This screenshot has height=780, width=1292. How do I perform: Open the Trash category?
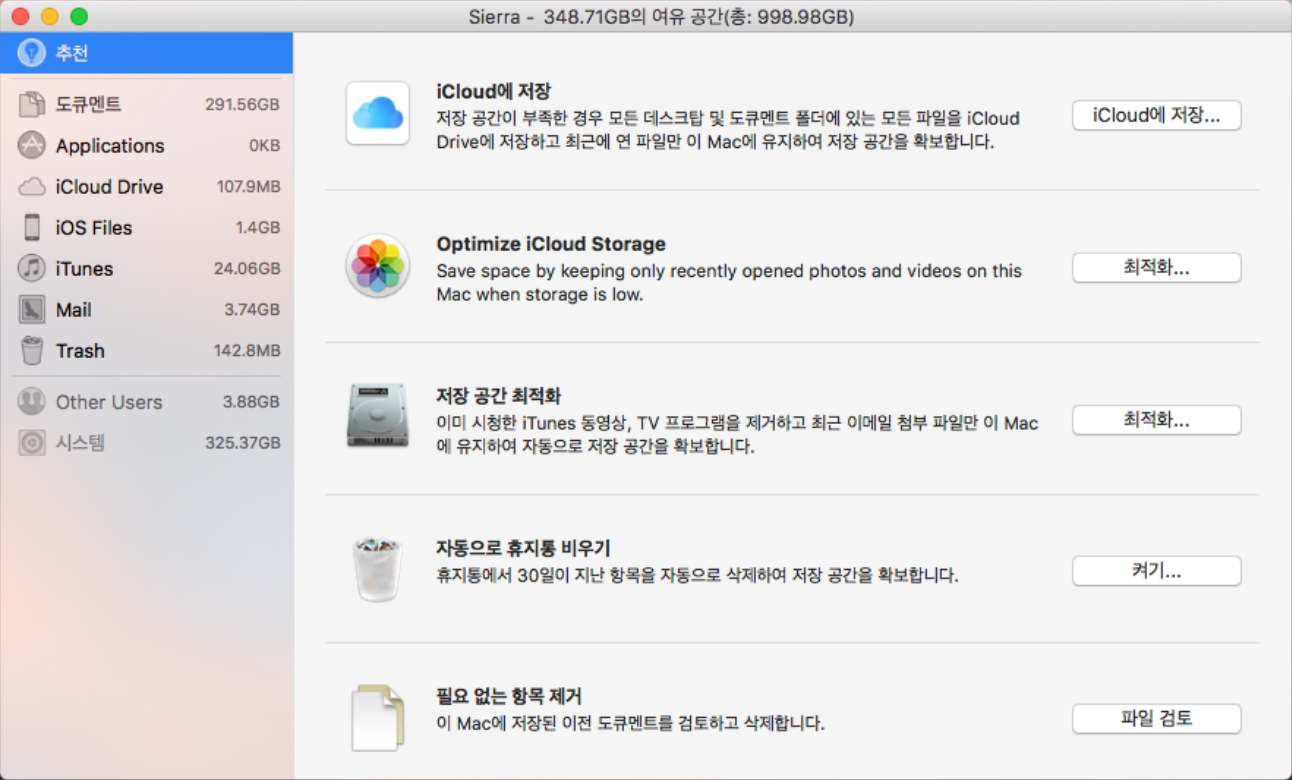pyautogui.click(x=146, y=350)
